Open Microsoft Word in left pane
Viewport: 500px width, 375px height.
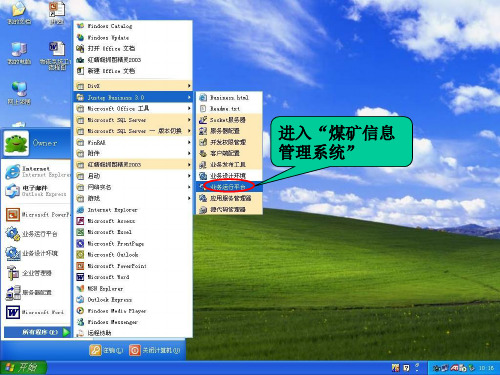[37, 312]
